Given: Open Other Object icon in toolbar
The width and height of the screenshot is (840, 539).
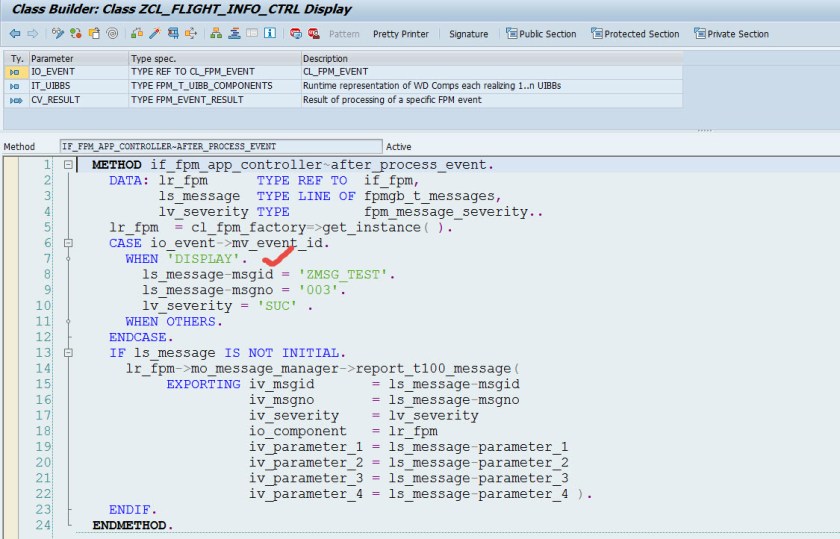Looking at the screenshot, I should click(94, 34).
